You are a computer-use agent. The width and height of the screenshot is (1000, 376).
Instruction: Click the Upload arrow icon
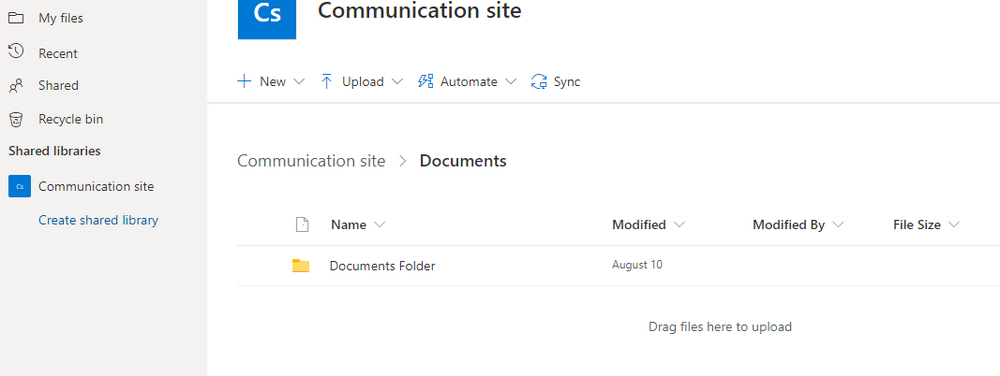[327, 82]
